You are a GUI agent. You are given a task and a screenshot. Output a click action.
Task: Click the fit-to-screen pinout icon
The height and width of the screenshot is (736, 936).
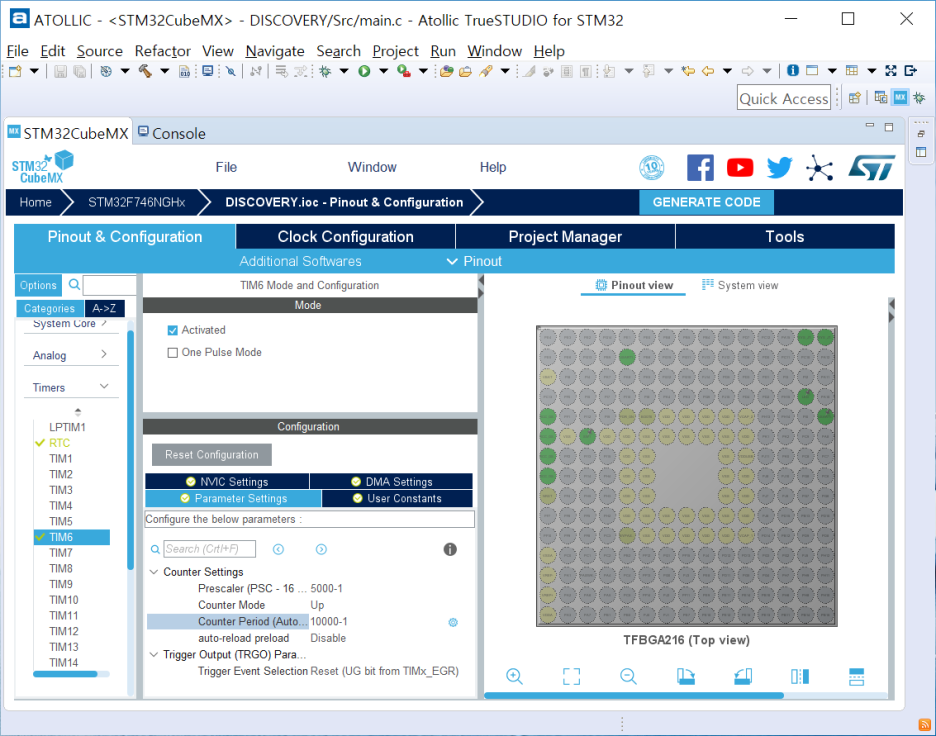(x=571, y=676)
